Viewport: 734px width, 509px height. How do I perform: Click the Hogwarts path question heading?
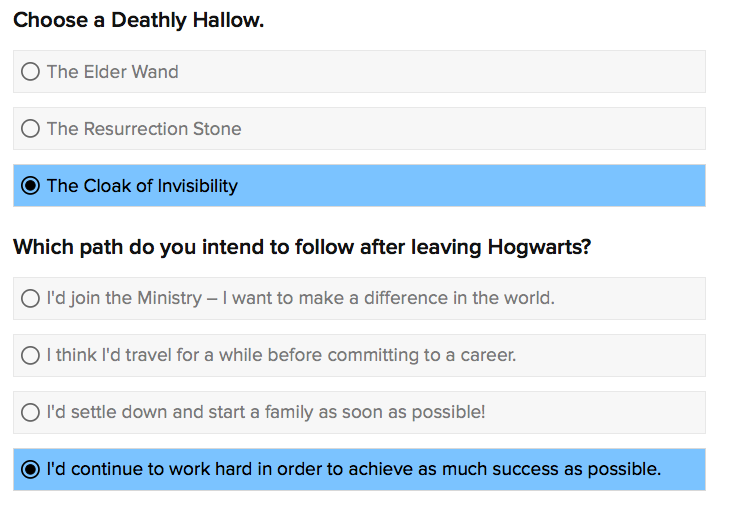click(302, 247)
